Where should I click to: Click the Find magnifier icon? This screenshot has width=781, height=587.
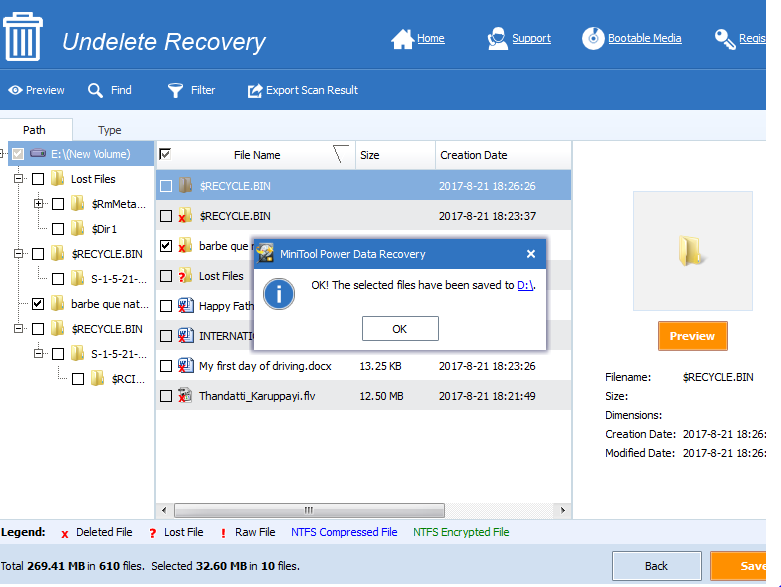tap(95, 91)
